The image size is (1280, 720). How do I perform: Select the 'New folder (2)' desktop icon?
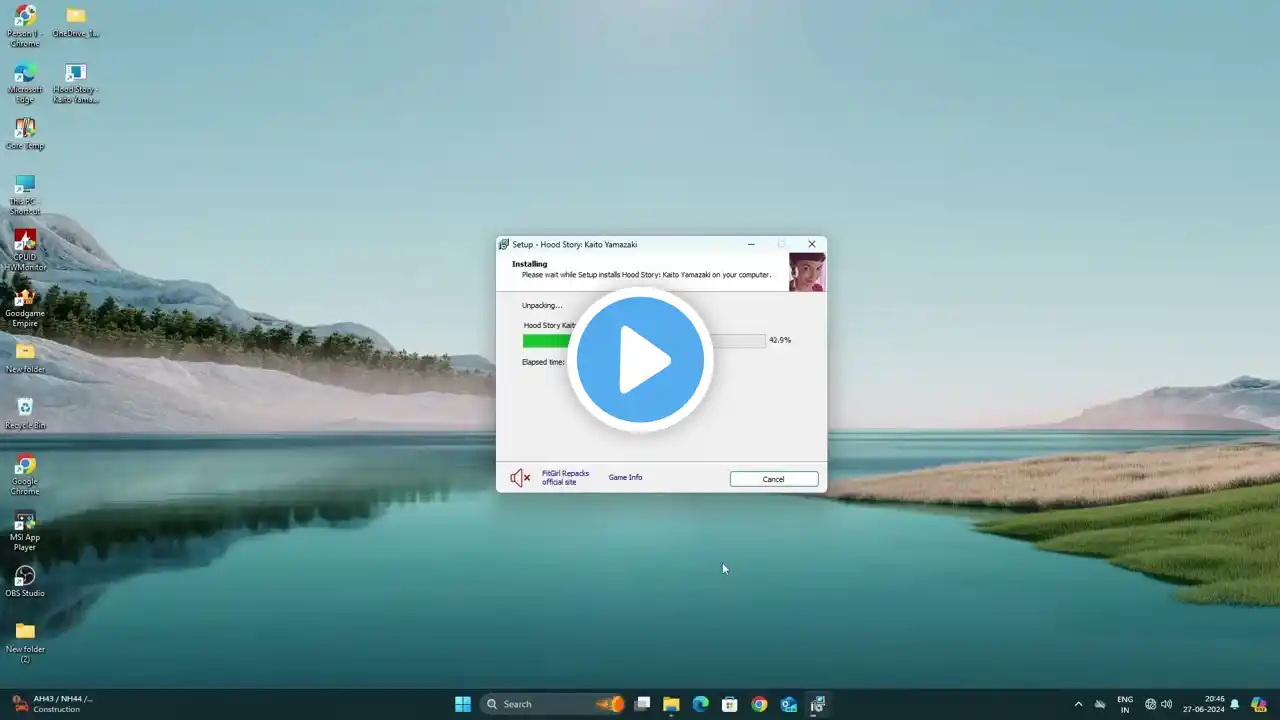pyautogui.click(x=25, y=643)
